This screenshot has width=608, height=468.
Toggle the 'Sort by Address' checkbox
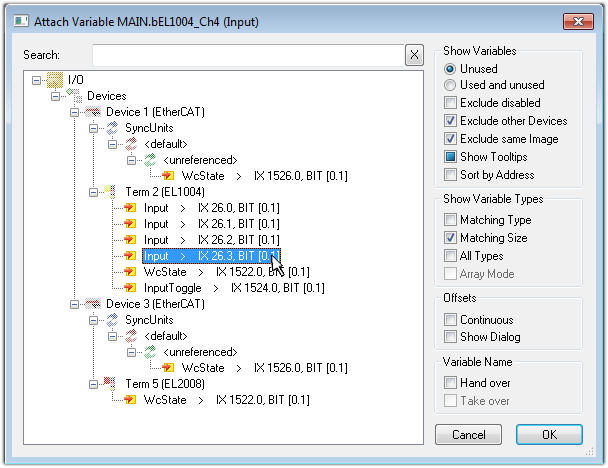(451, 175)
